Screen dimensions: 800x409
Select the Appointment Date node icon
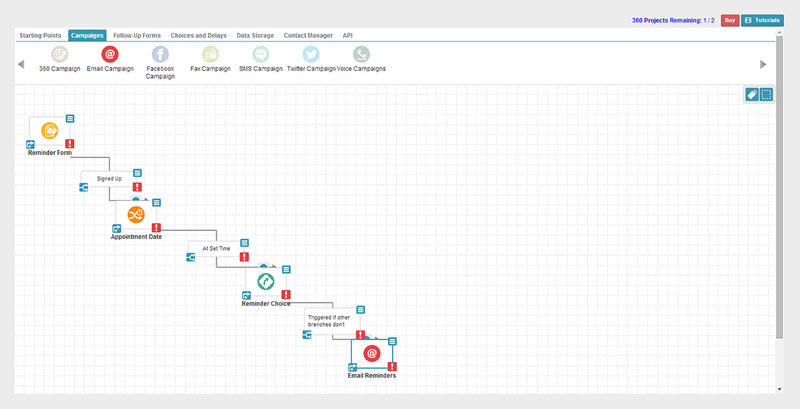[136, 214]
